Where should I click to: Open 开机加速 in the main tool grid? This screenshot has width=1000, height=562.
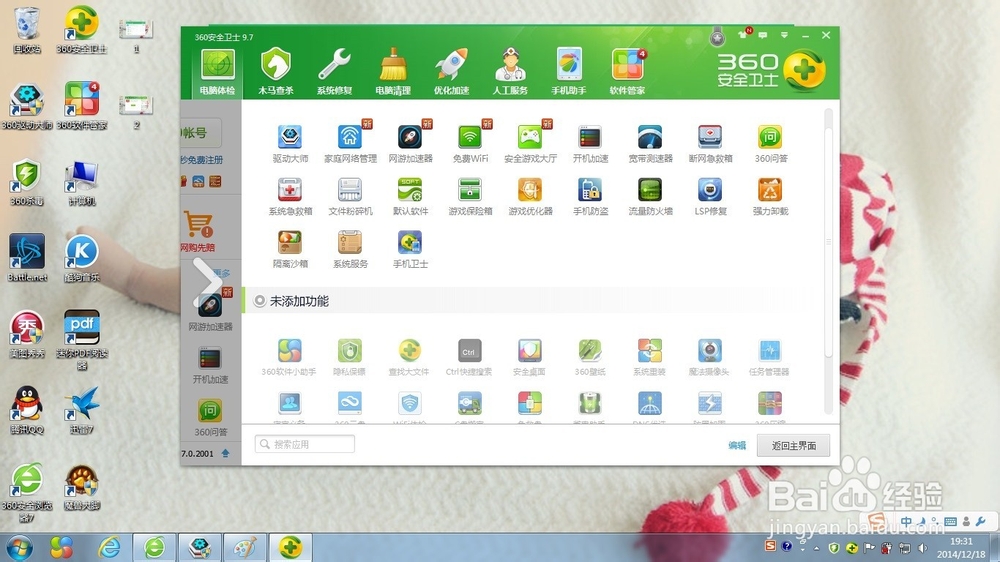[590, 144]
